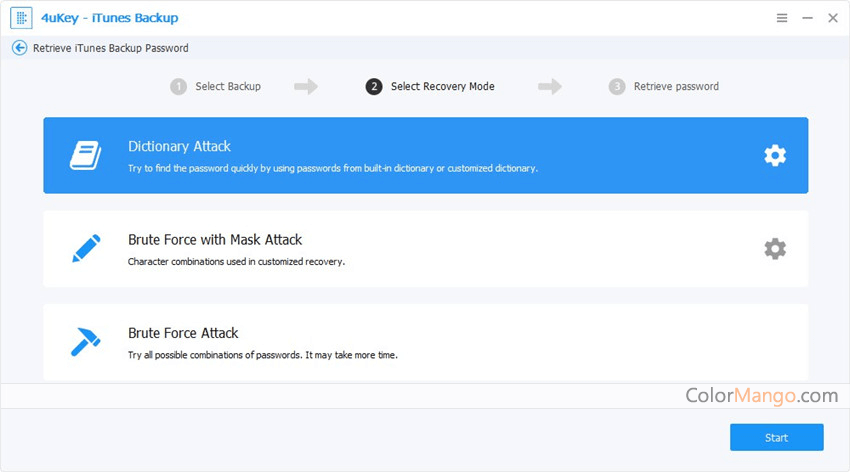Click the Brute Force Attack hammer icon
Screen dimensions: 850x472
pyautogui.click(x=85, y=342)
